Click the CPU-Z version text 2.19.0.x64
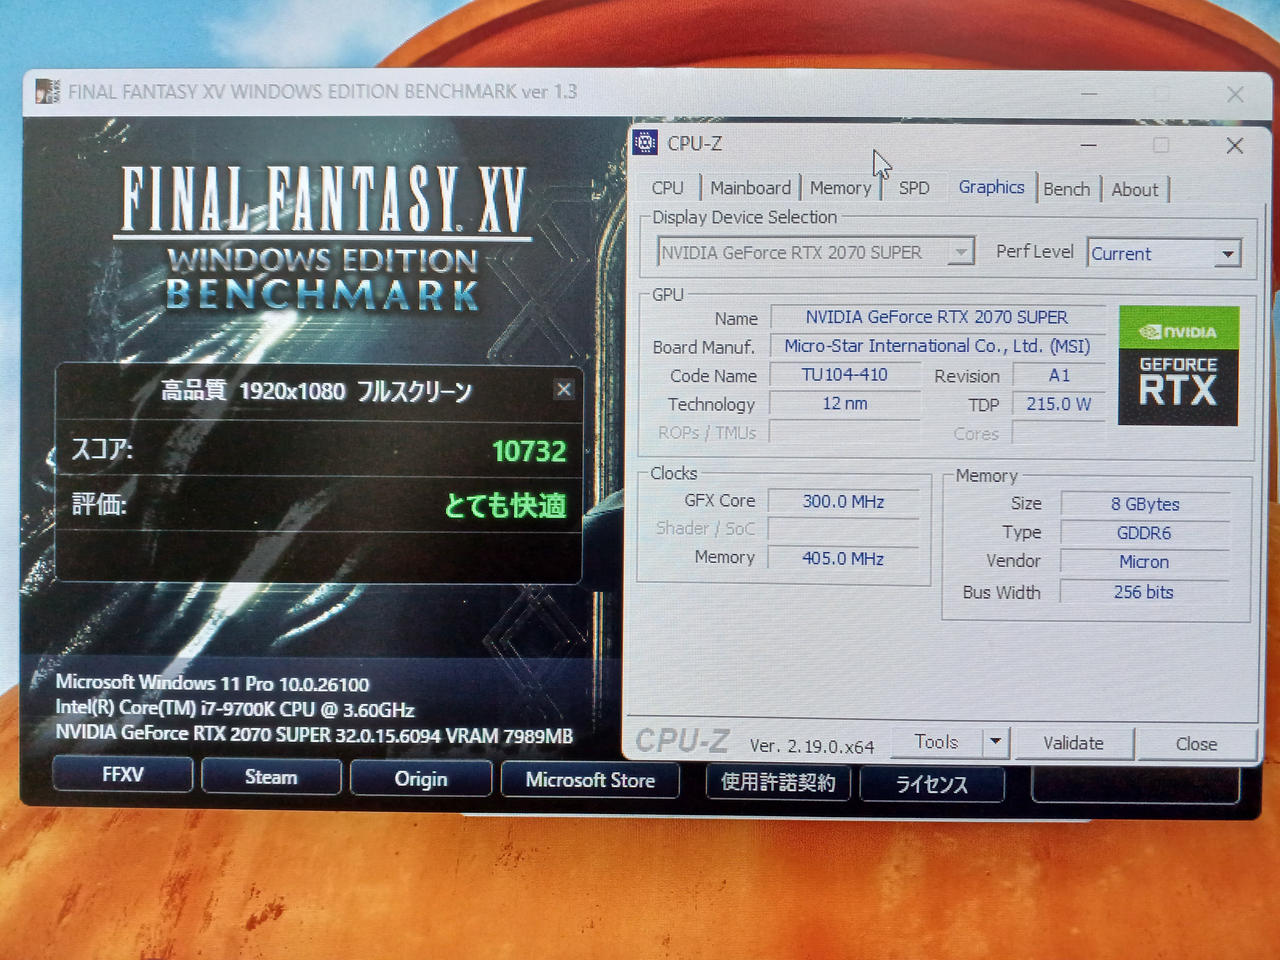The image size is (1280, 960). click(812, 746)
